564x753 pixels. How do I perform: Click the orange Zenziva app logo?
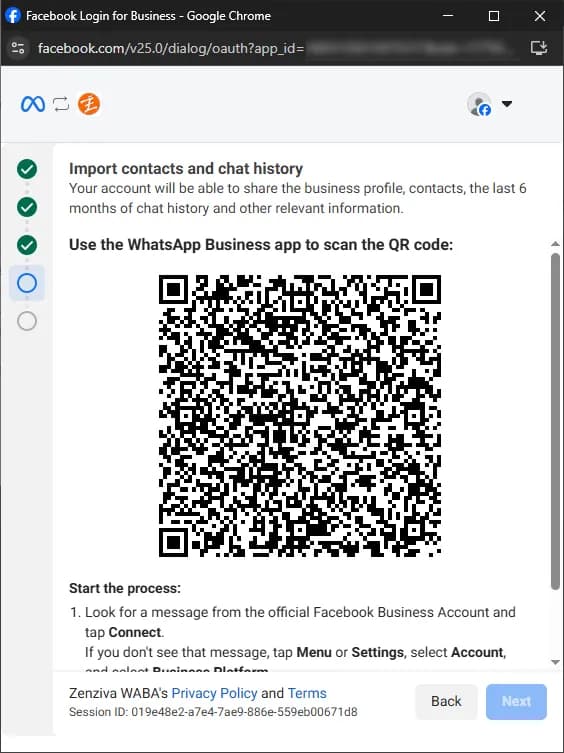(89, 104)
